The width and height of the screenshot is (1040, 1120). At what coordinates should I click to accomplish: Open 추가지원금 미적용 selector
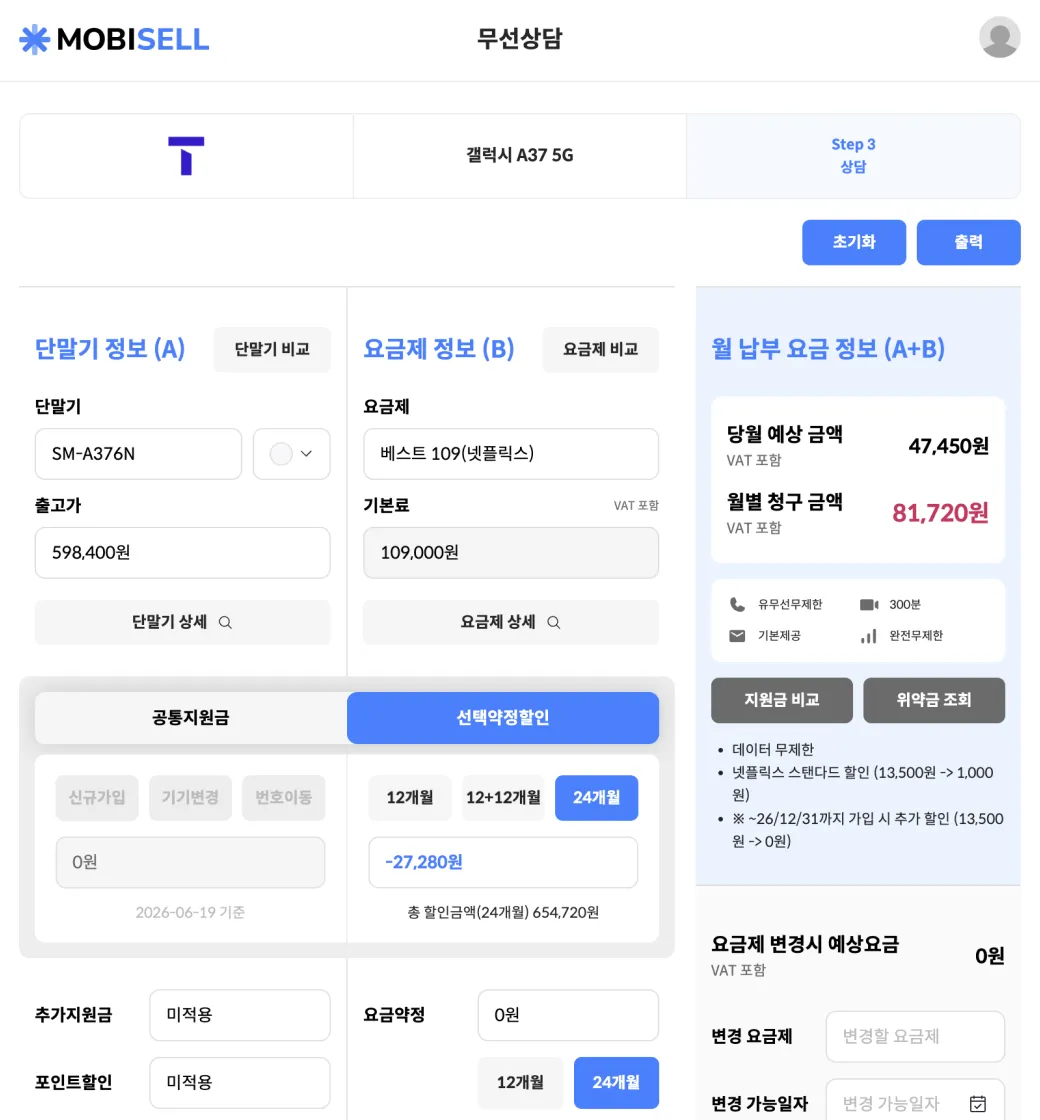coord(240,1014)
